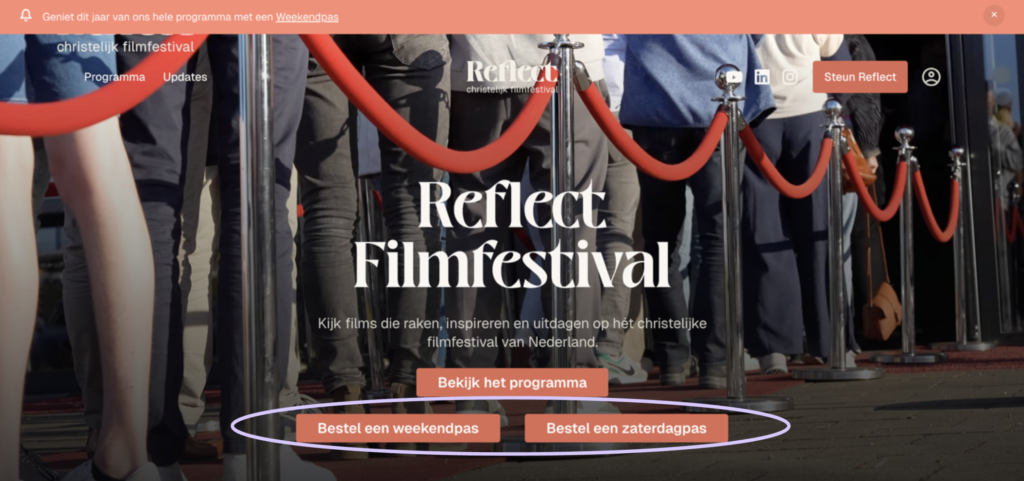
Task: Click the christelijk filmfestival subtitle under center logo
Action: pos(513,88)
